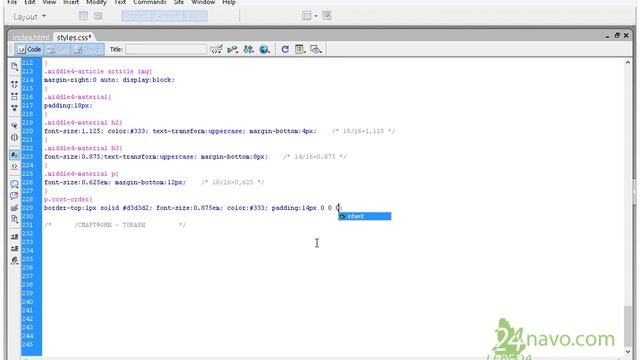
Task: Click the Tabular Data icon
Action: click(x=327, y=16)
